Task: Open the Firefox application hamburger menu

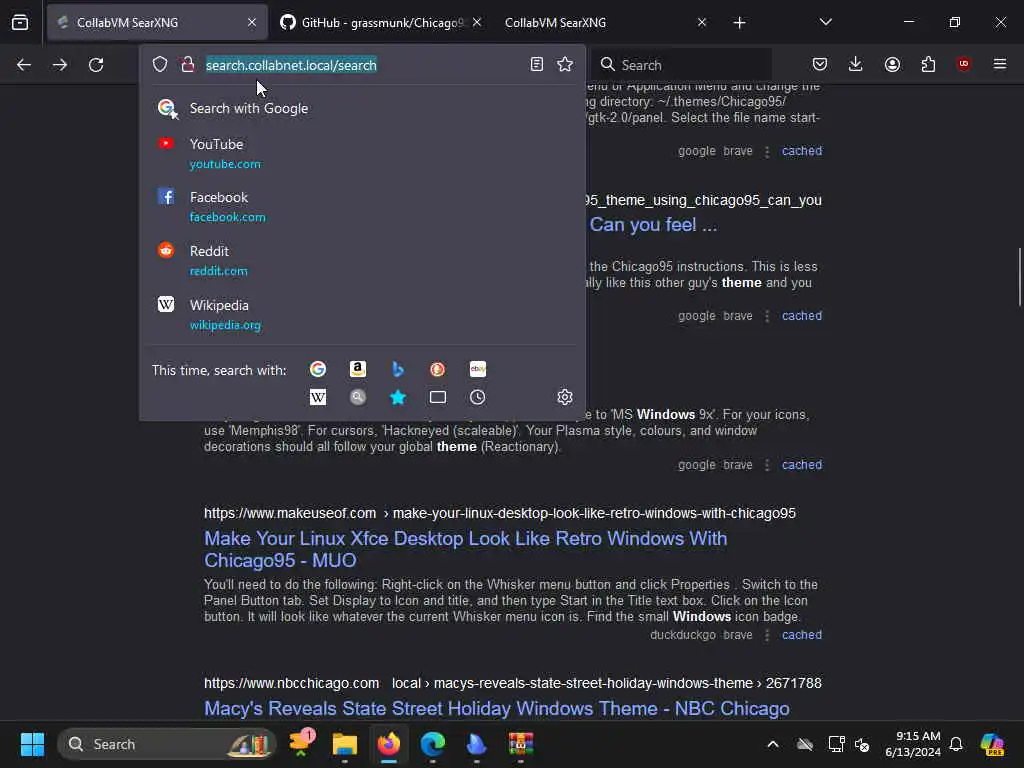Action: pyautogui.click(x=1000, y=64)
